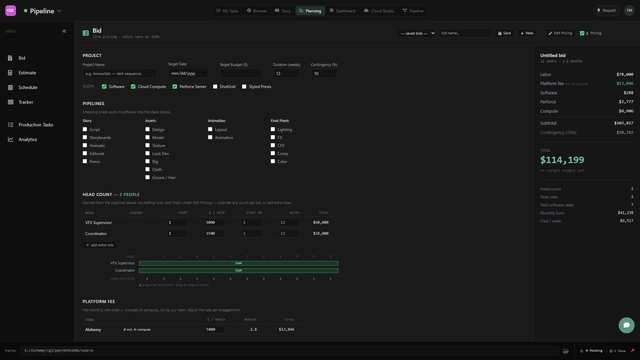Click the Request button
This screenshot has width=640, height=360.
[606, 11]
